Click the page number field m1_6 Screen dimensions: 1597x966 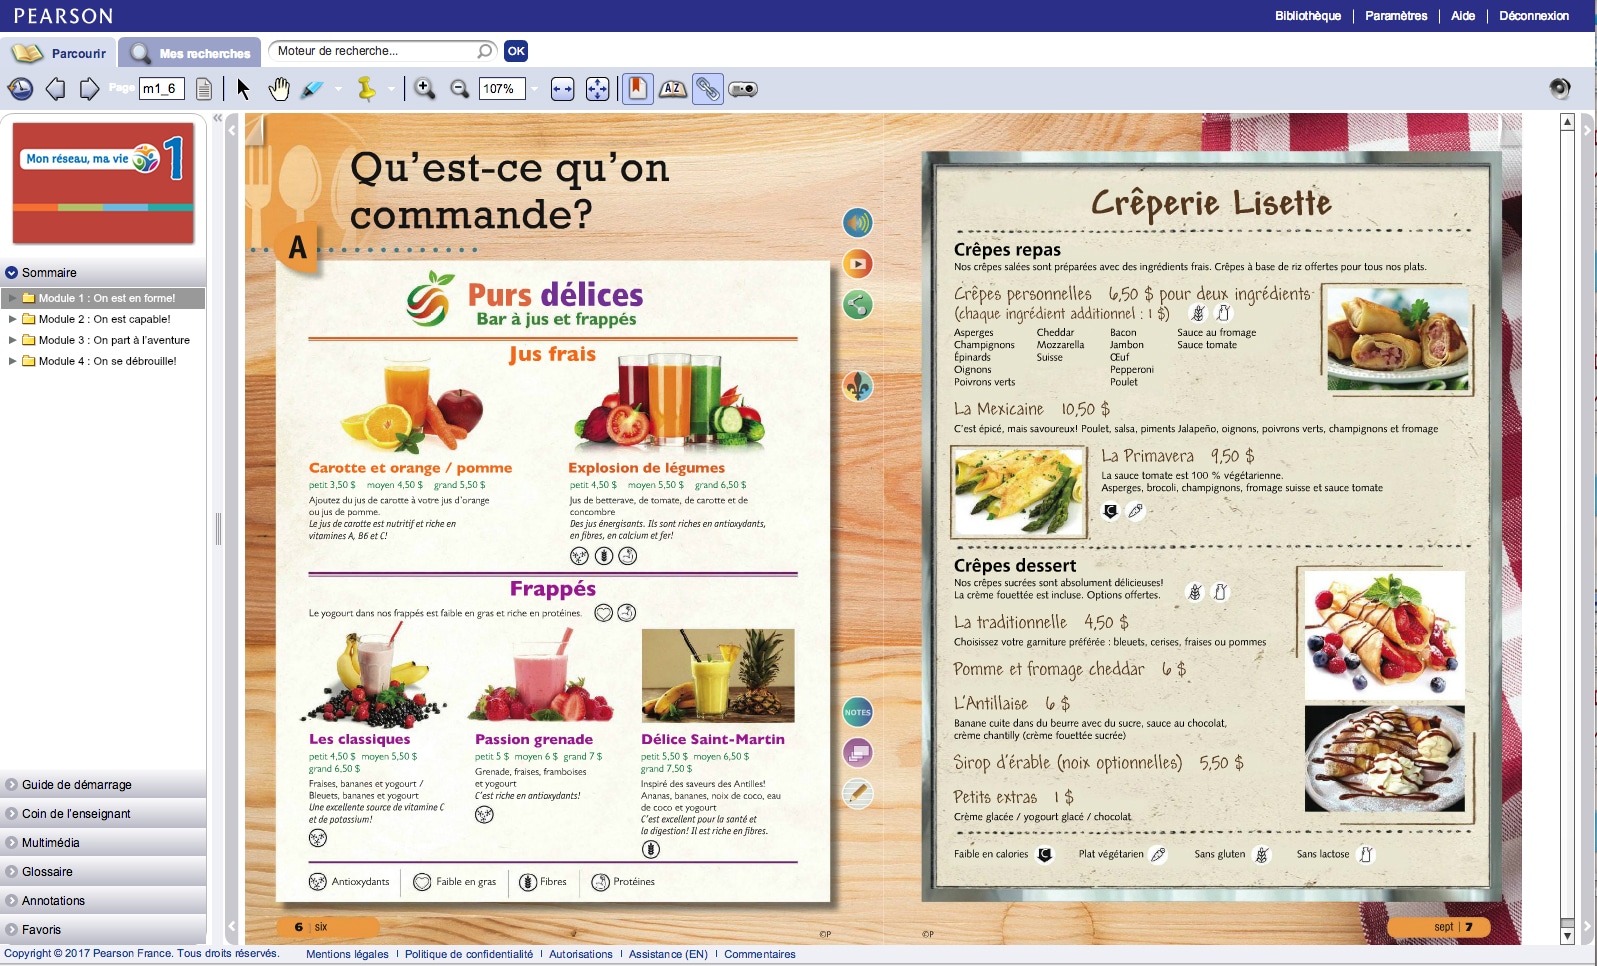(162, 89)
